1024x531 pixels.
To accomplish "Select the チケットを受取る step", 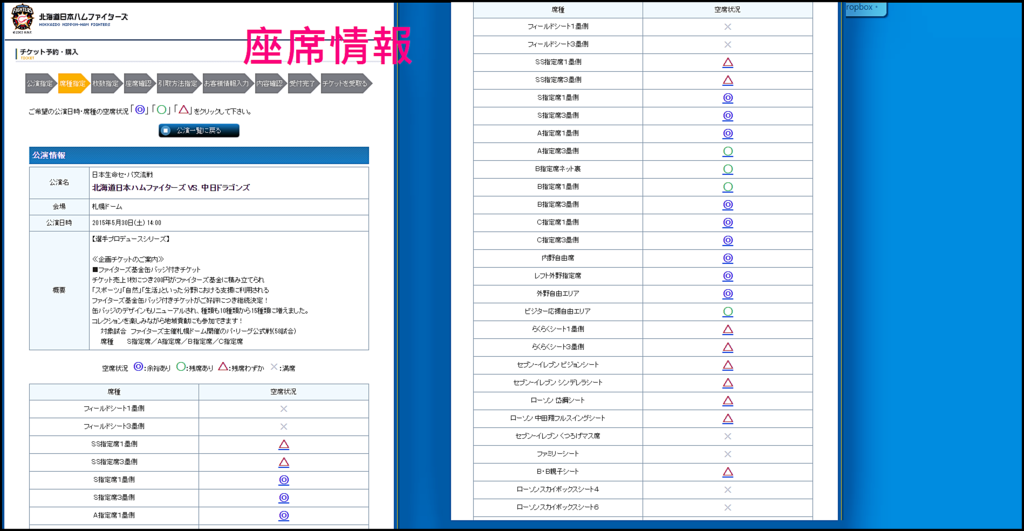I will pos(347,84).
